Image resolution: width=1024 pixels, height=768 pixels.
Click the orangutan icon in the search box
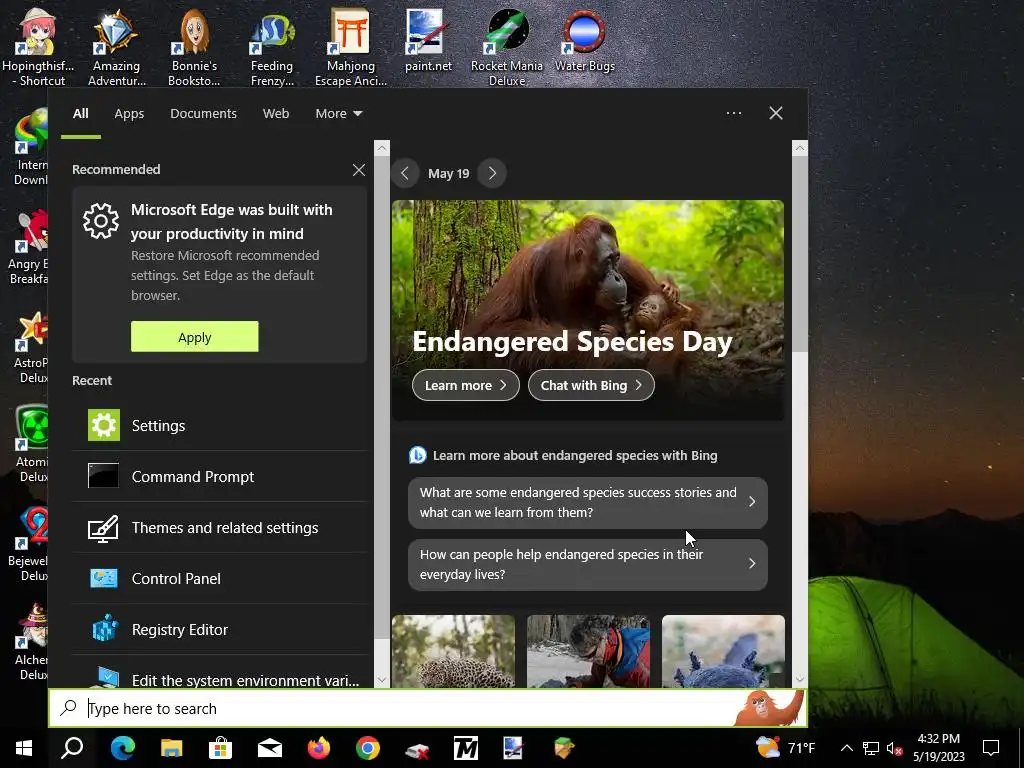769,708
